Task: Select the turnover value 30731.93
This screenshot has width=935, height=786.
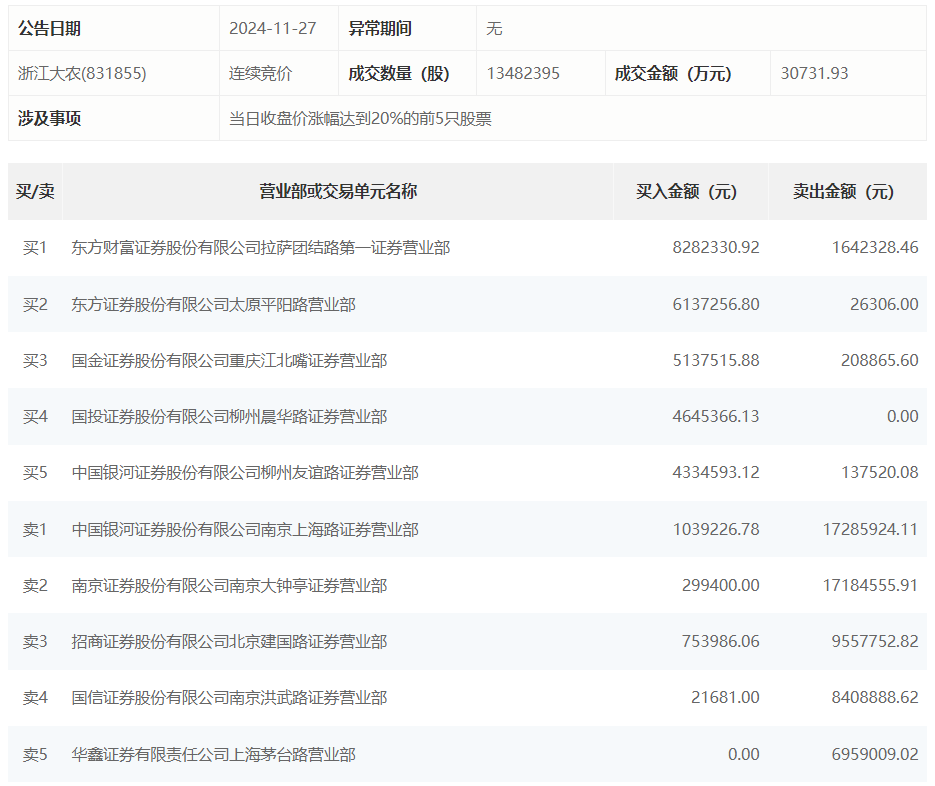Action: point(814,73)
